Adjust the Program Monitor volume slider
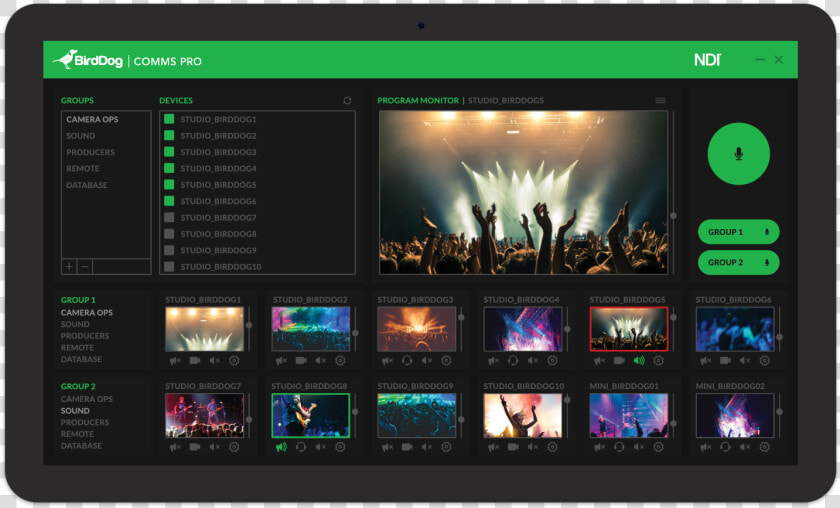 (673, 215)
